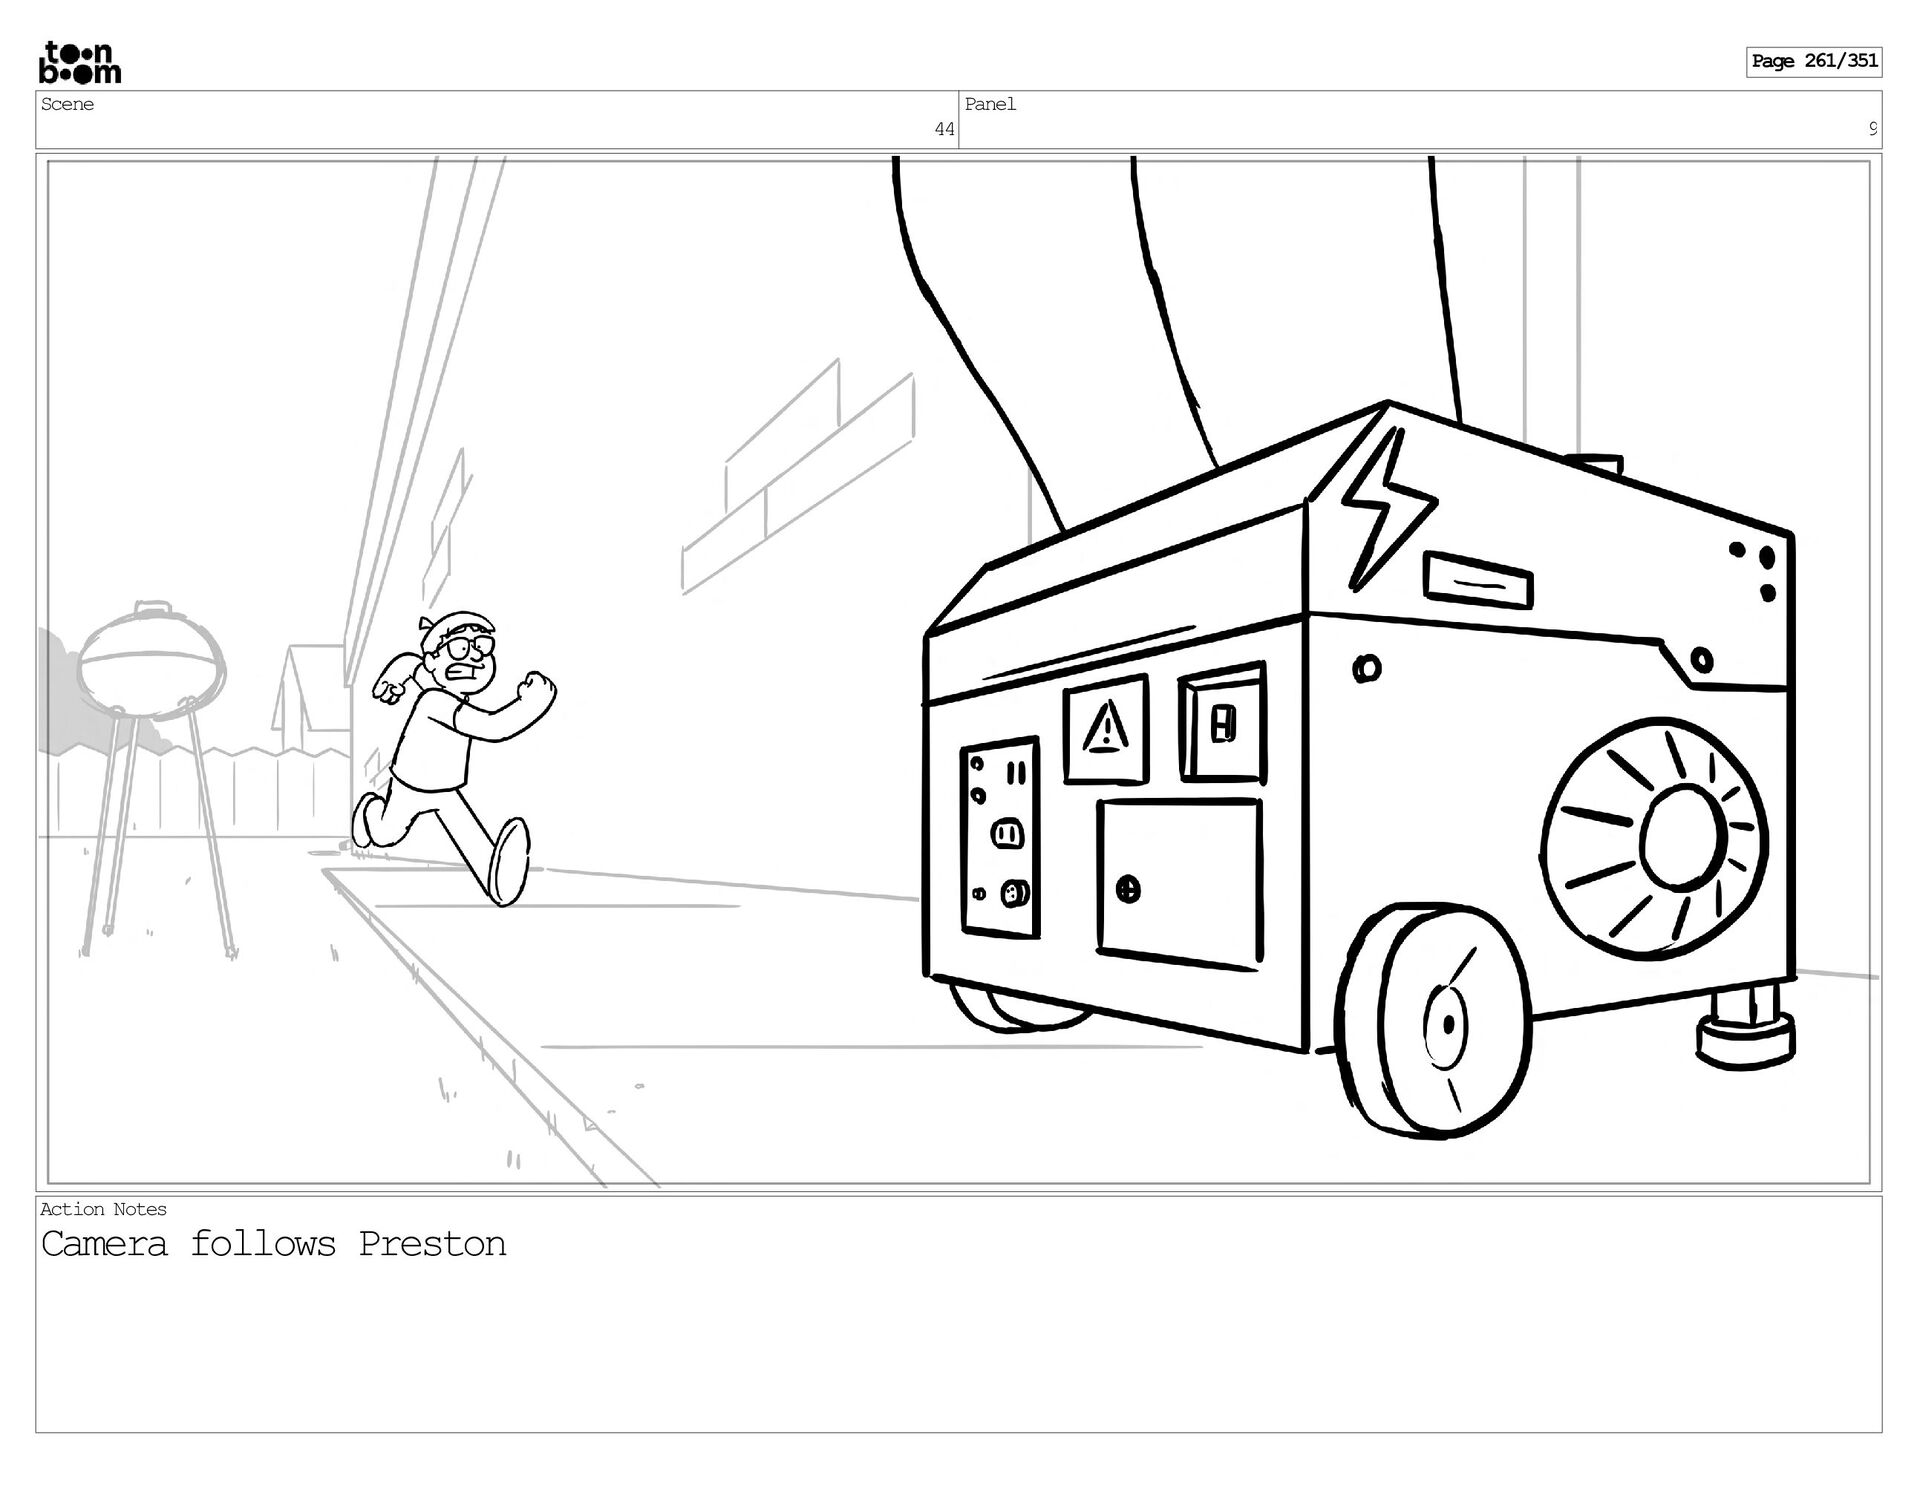Click the Panel header label
The height and width of the screenshot is (1486, 1920).
(990, 104)
